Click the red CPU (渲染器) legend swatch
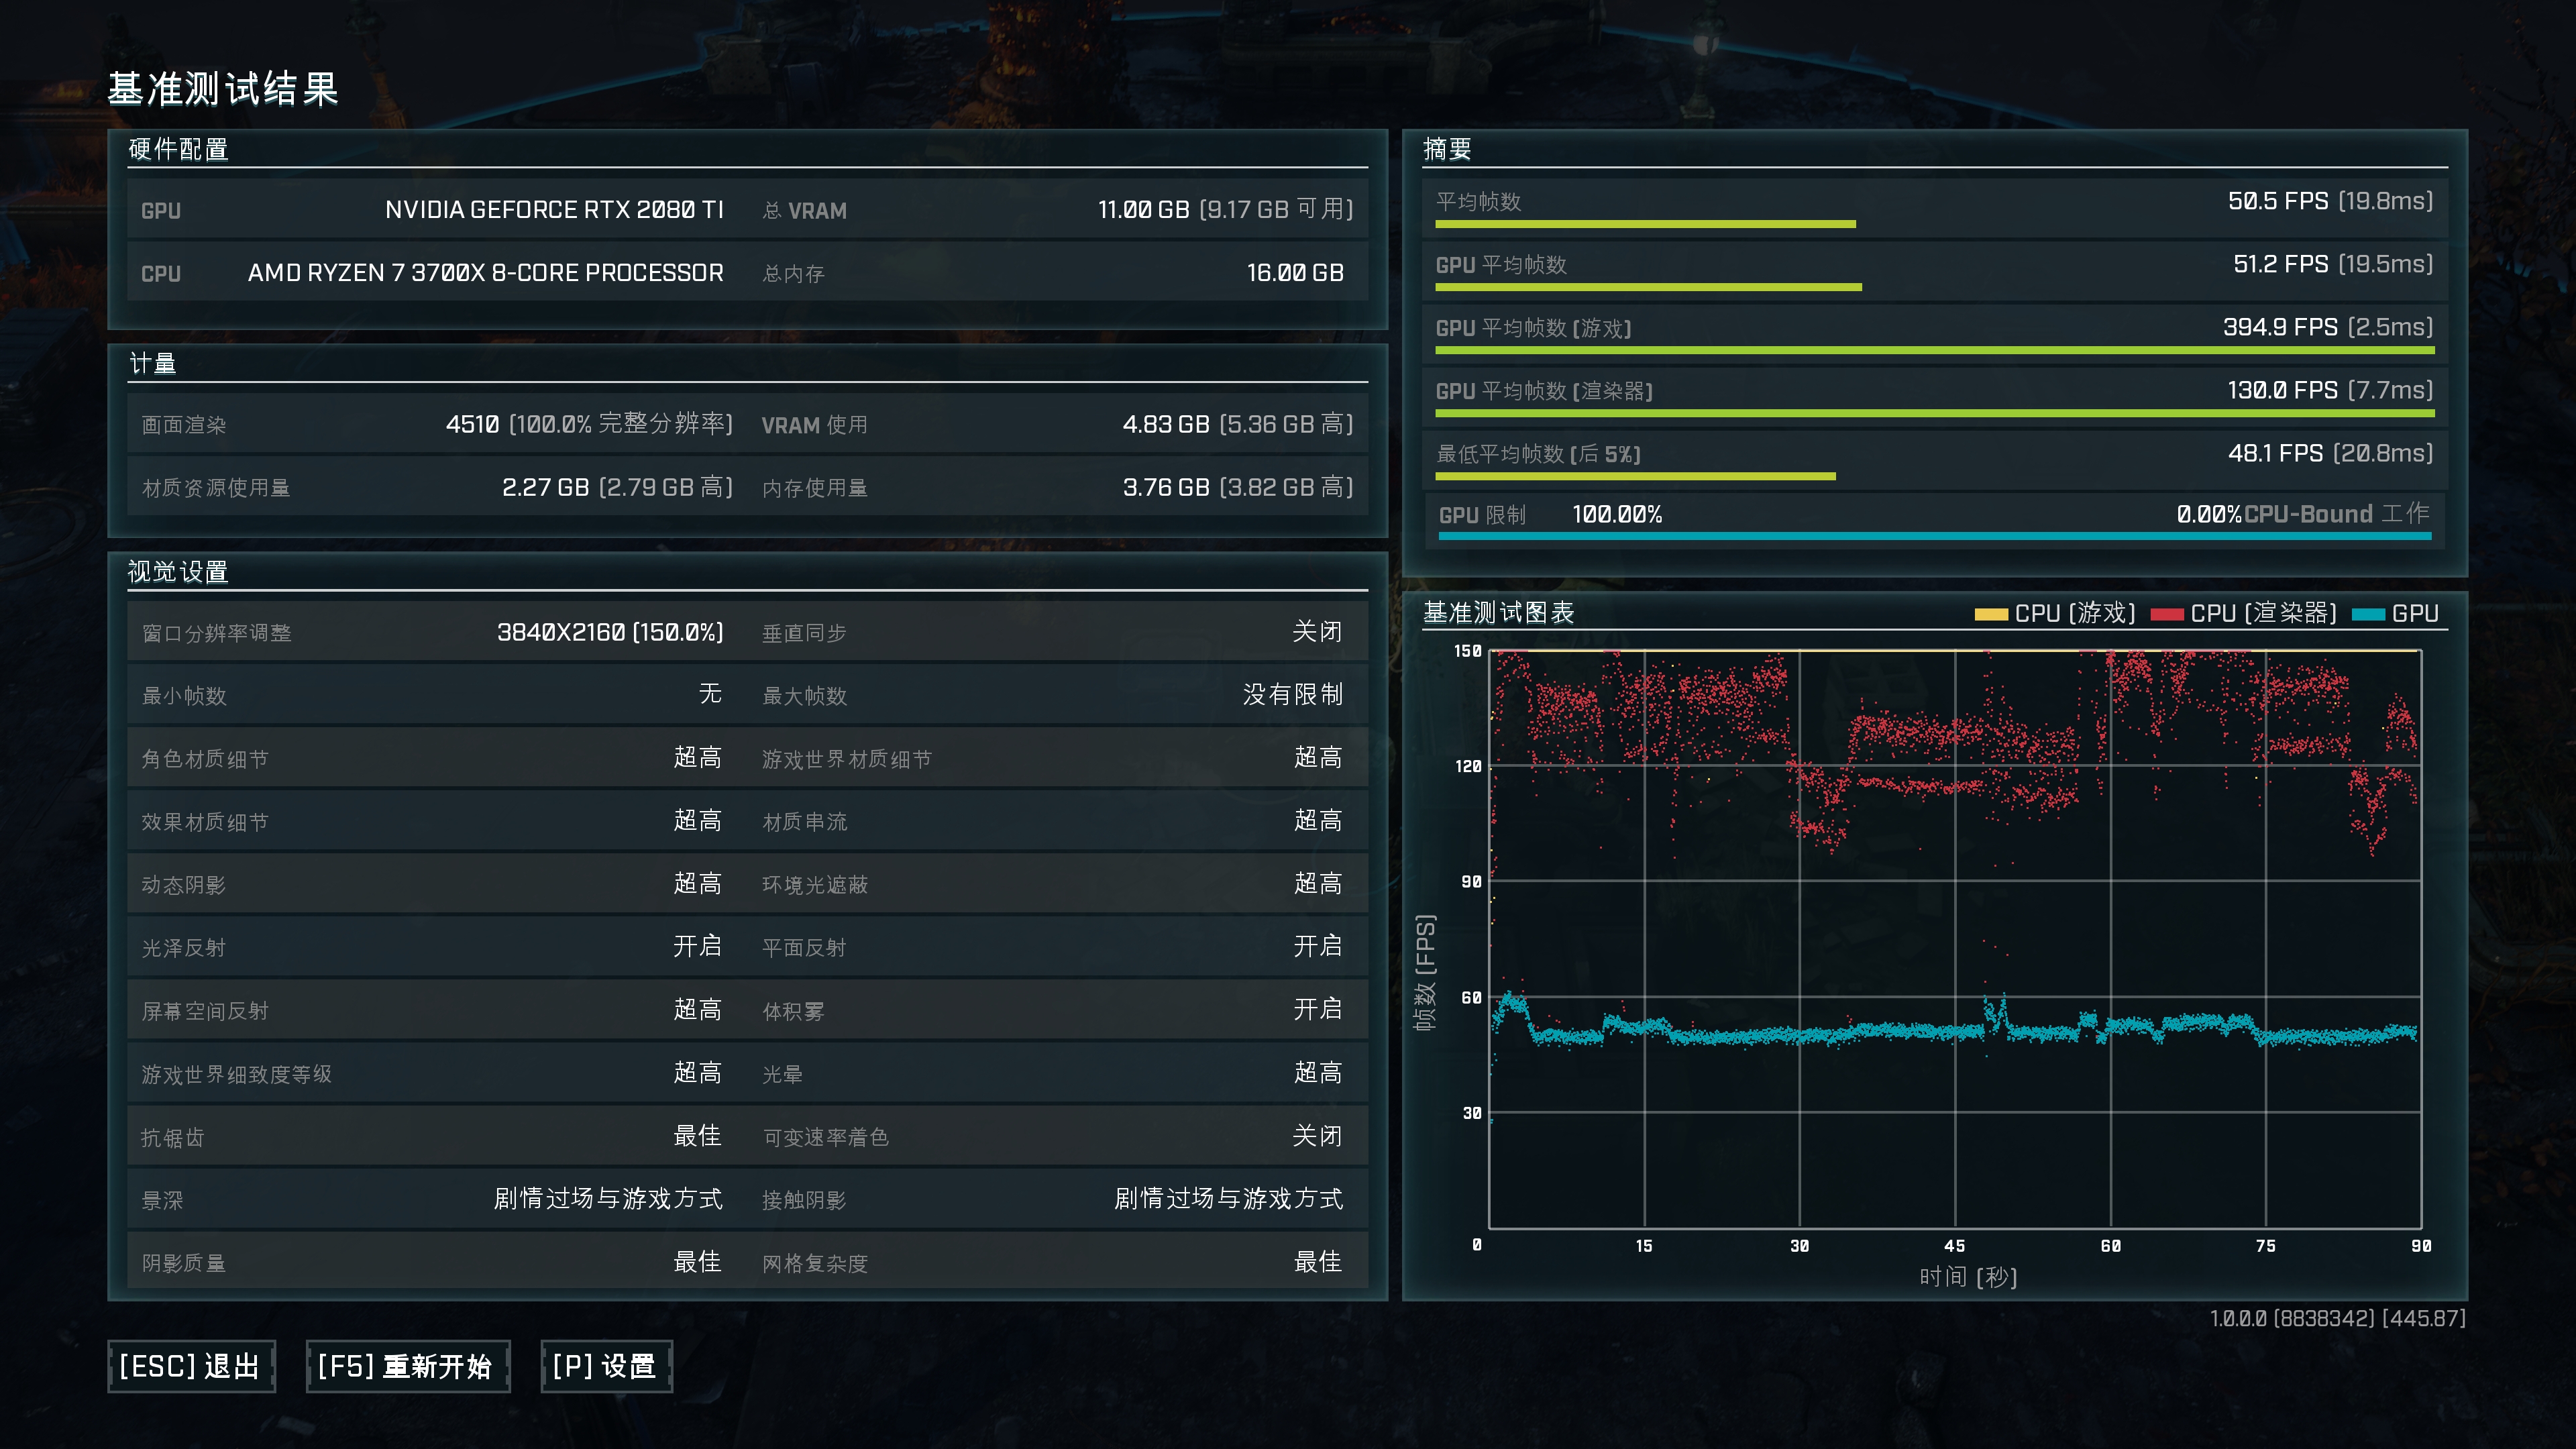The image size is (2576, 1449). tap(2166, 614)
